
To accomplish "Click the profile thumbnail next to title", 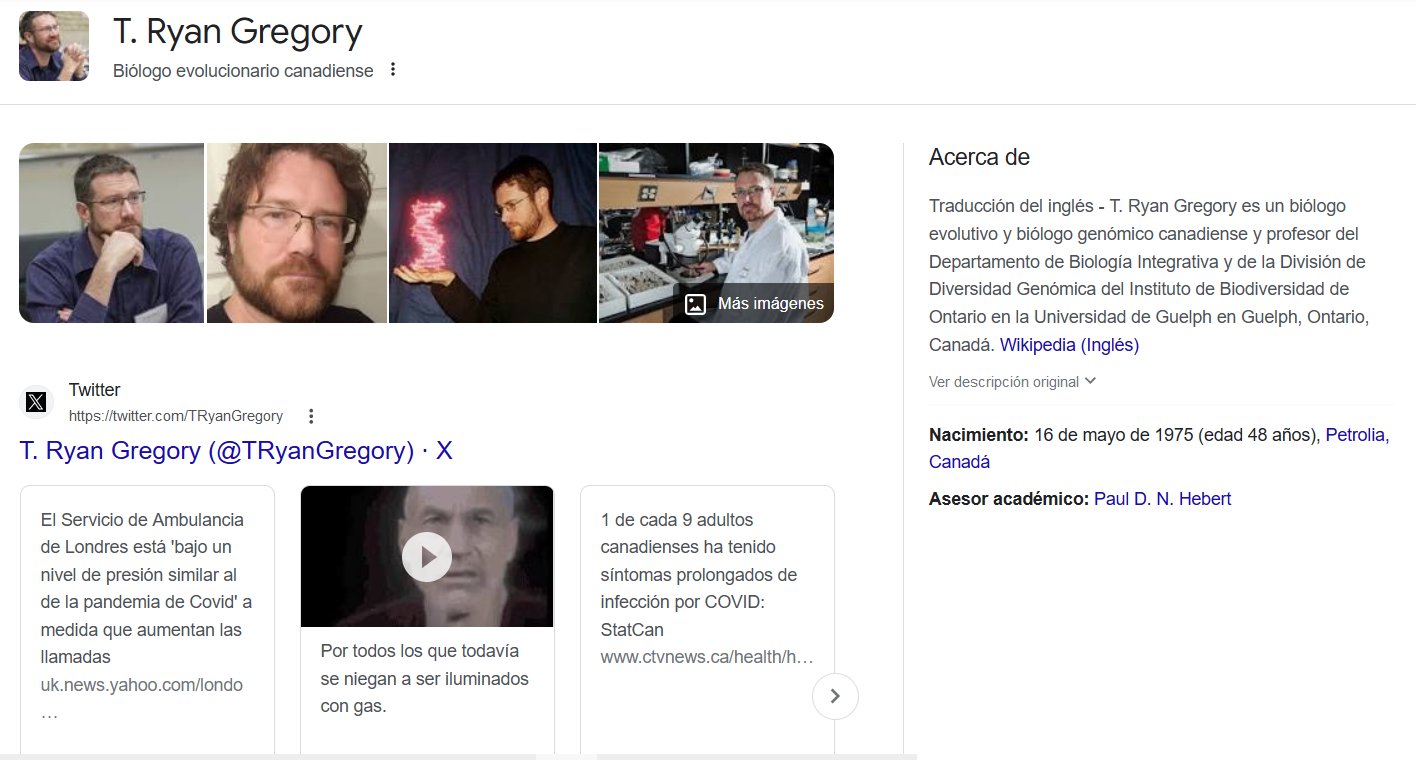I will [x=54, y=46].
